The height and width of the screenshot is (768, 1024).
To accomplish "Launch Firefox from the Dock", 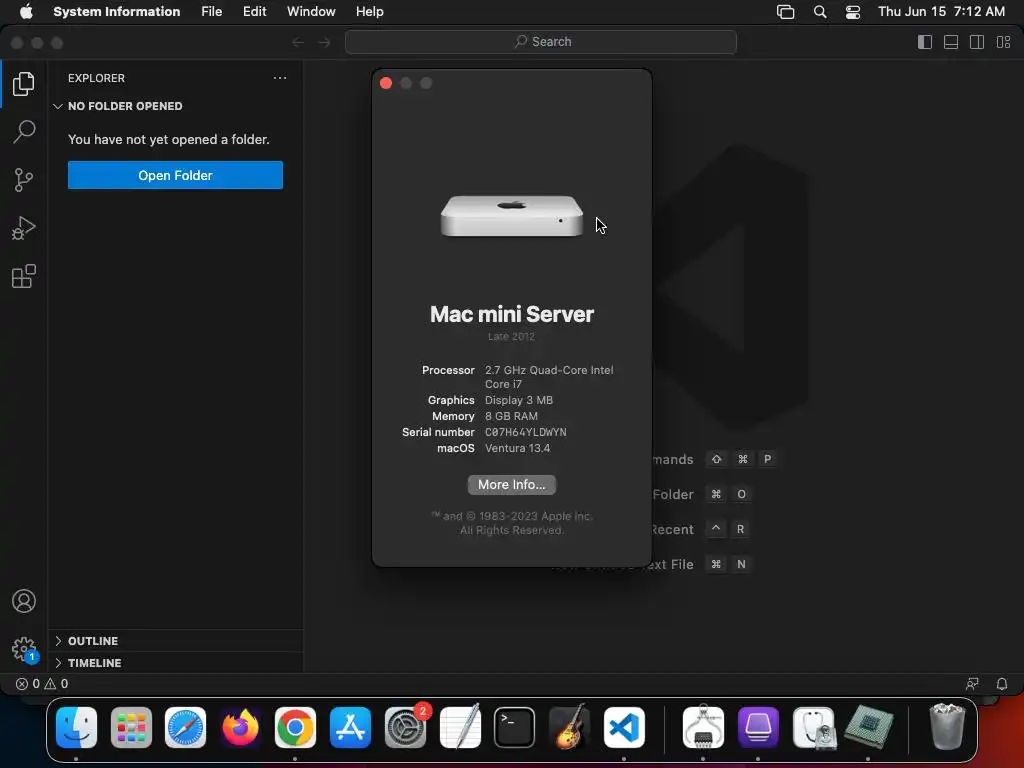I will click(240, 727).
